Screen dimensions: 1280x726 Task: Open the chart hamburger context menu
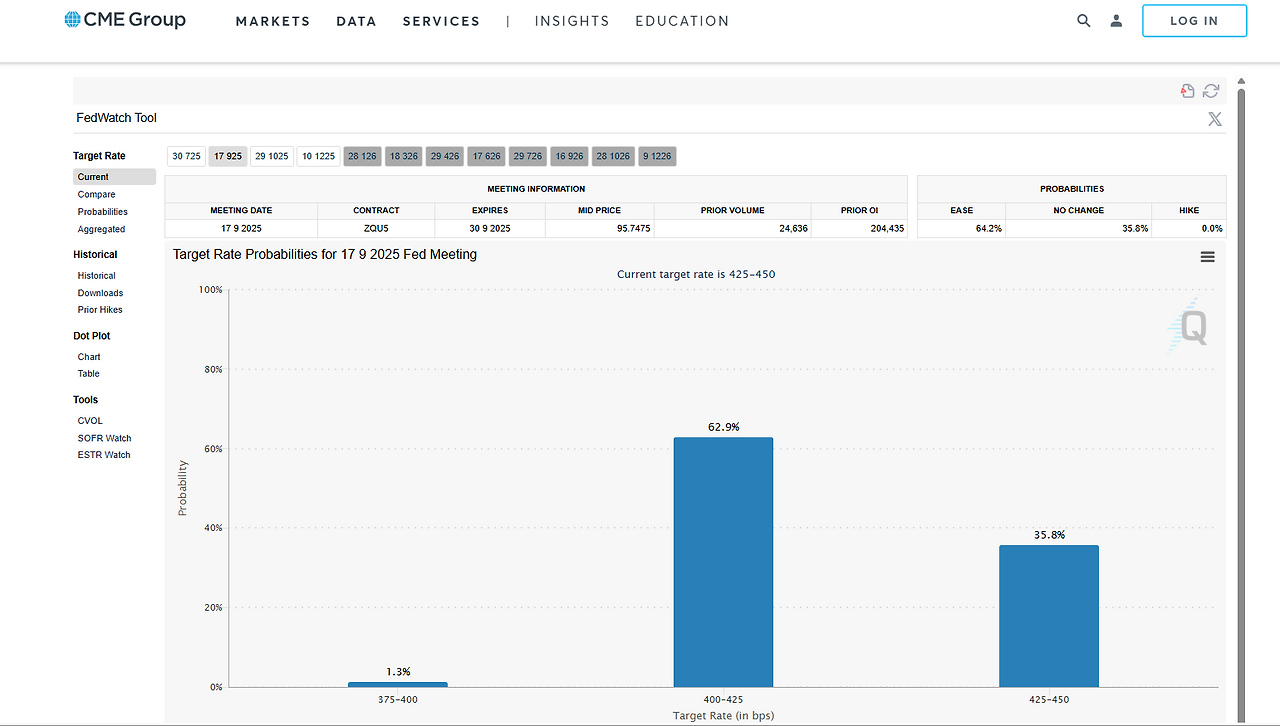(x=1208, y=257)
